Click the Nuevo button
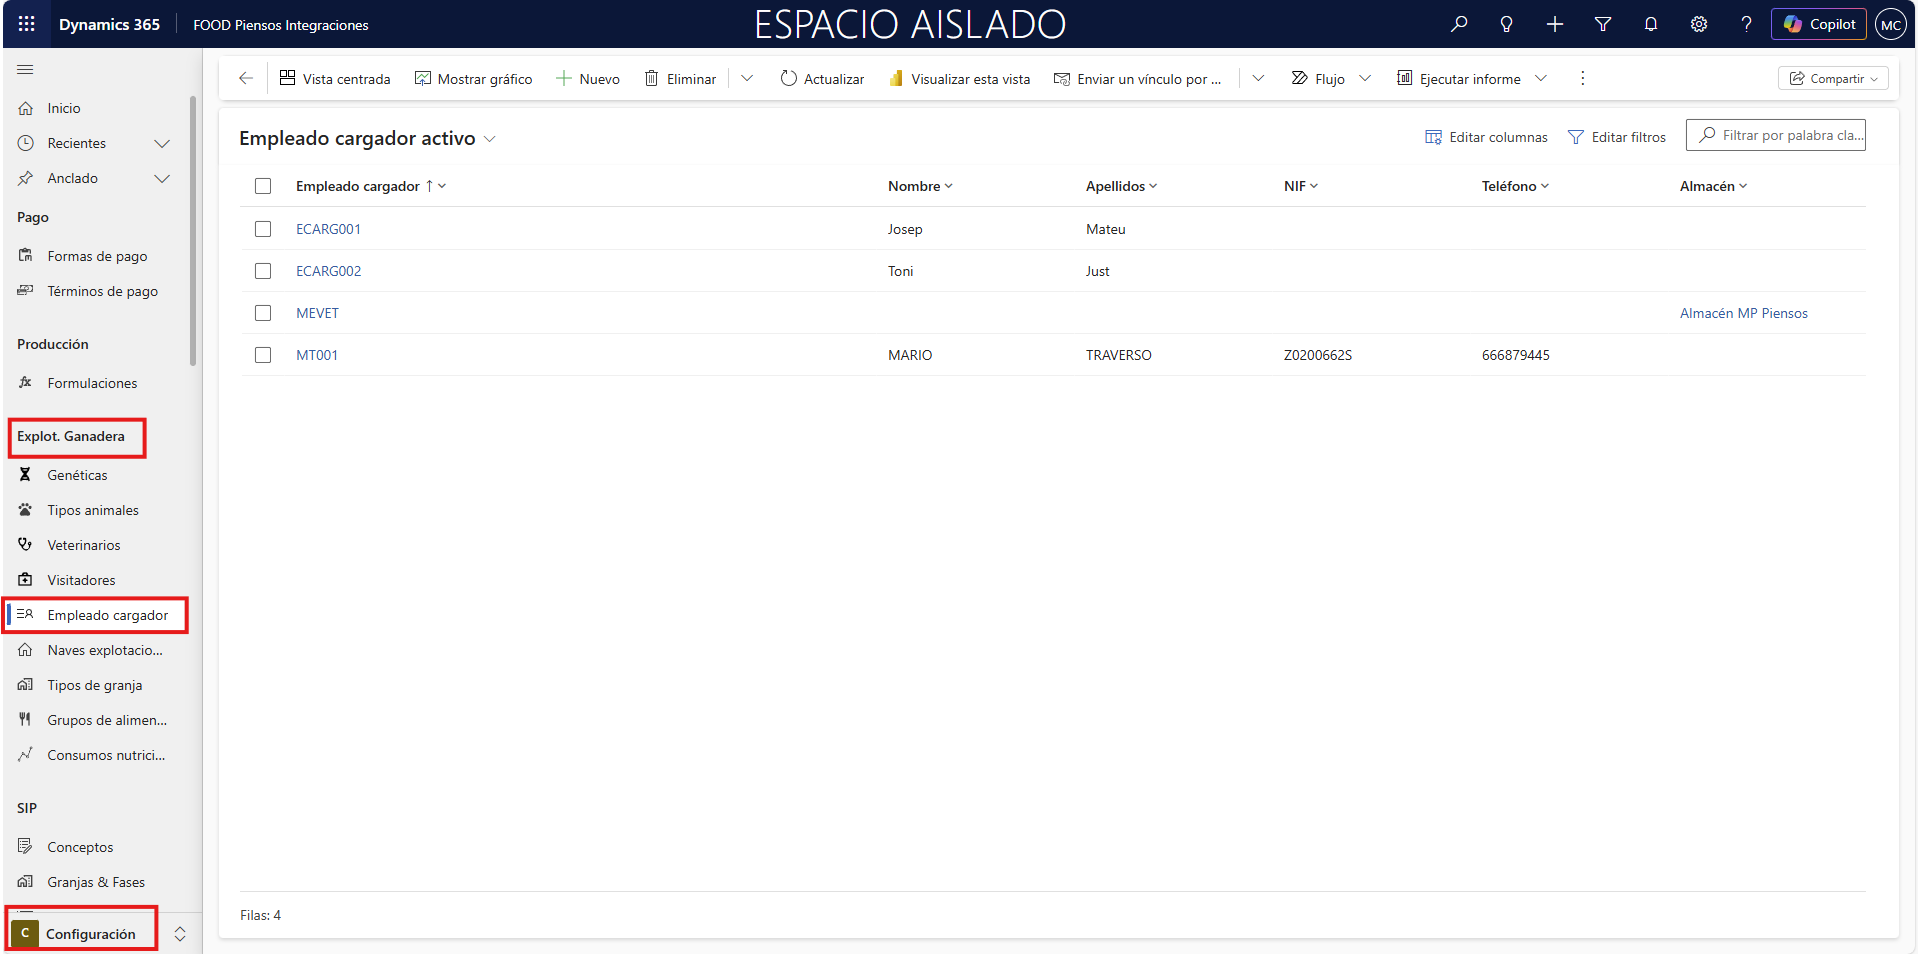Image resolution: width=1918 pixels, height=954 pixels. coord(588,78)
